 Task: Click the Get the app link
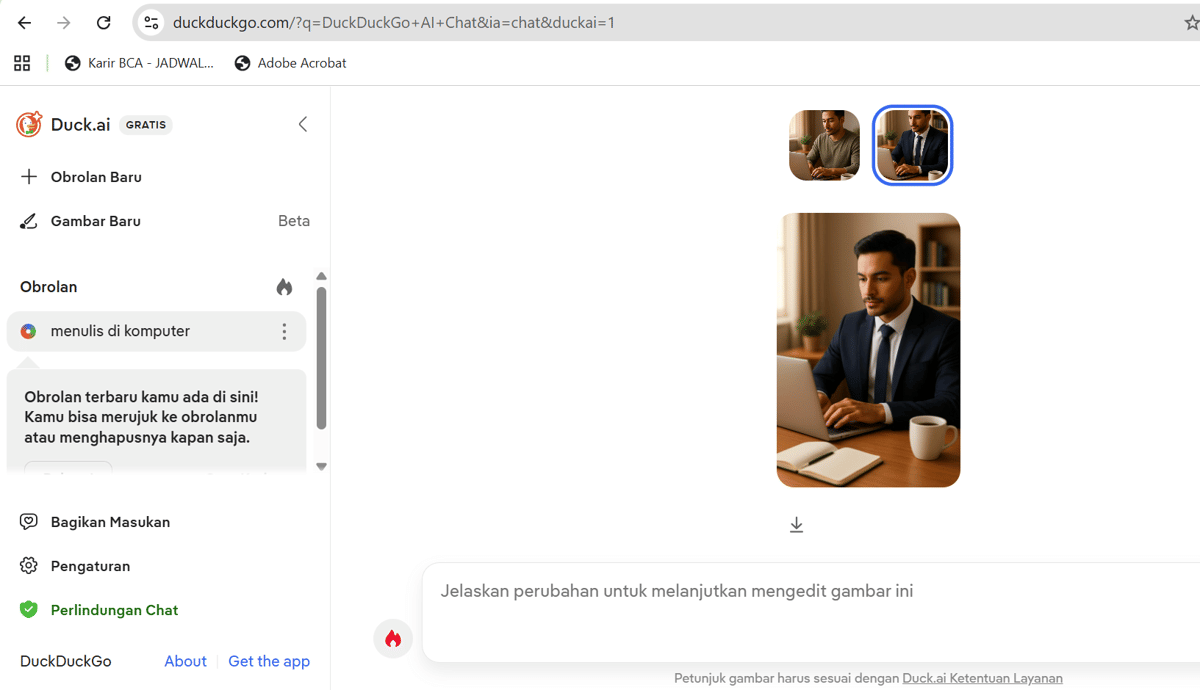268,661
